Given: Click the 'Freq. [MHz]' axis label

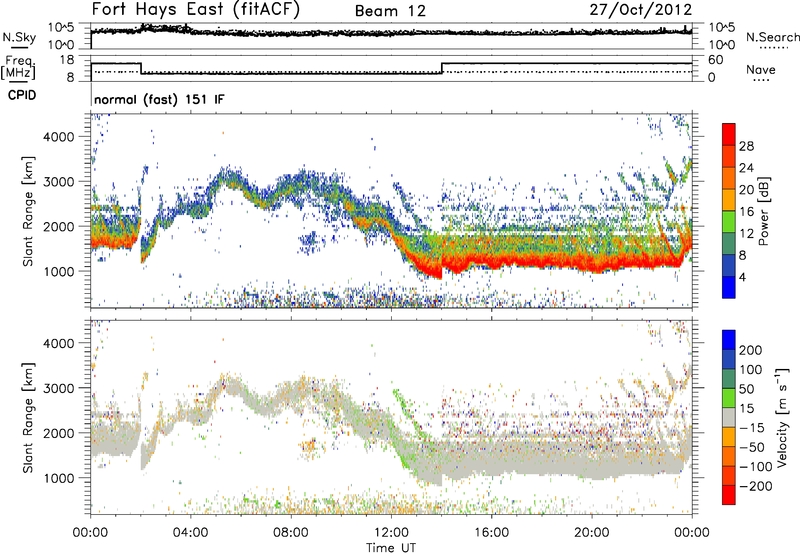Looking at the screenshot, I should pos(18,68).
